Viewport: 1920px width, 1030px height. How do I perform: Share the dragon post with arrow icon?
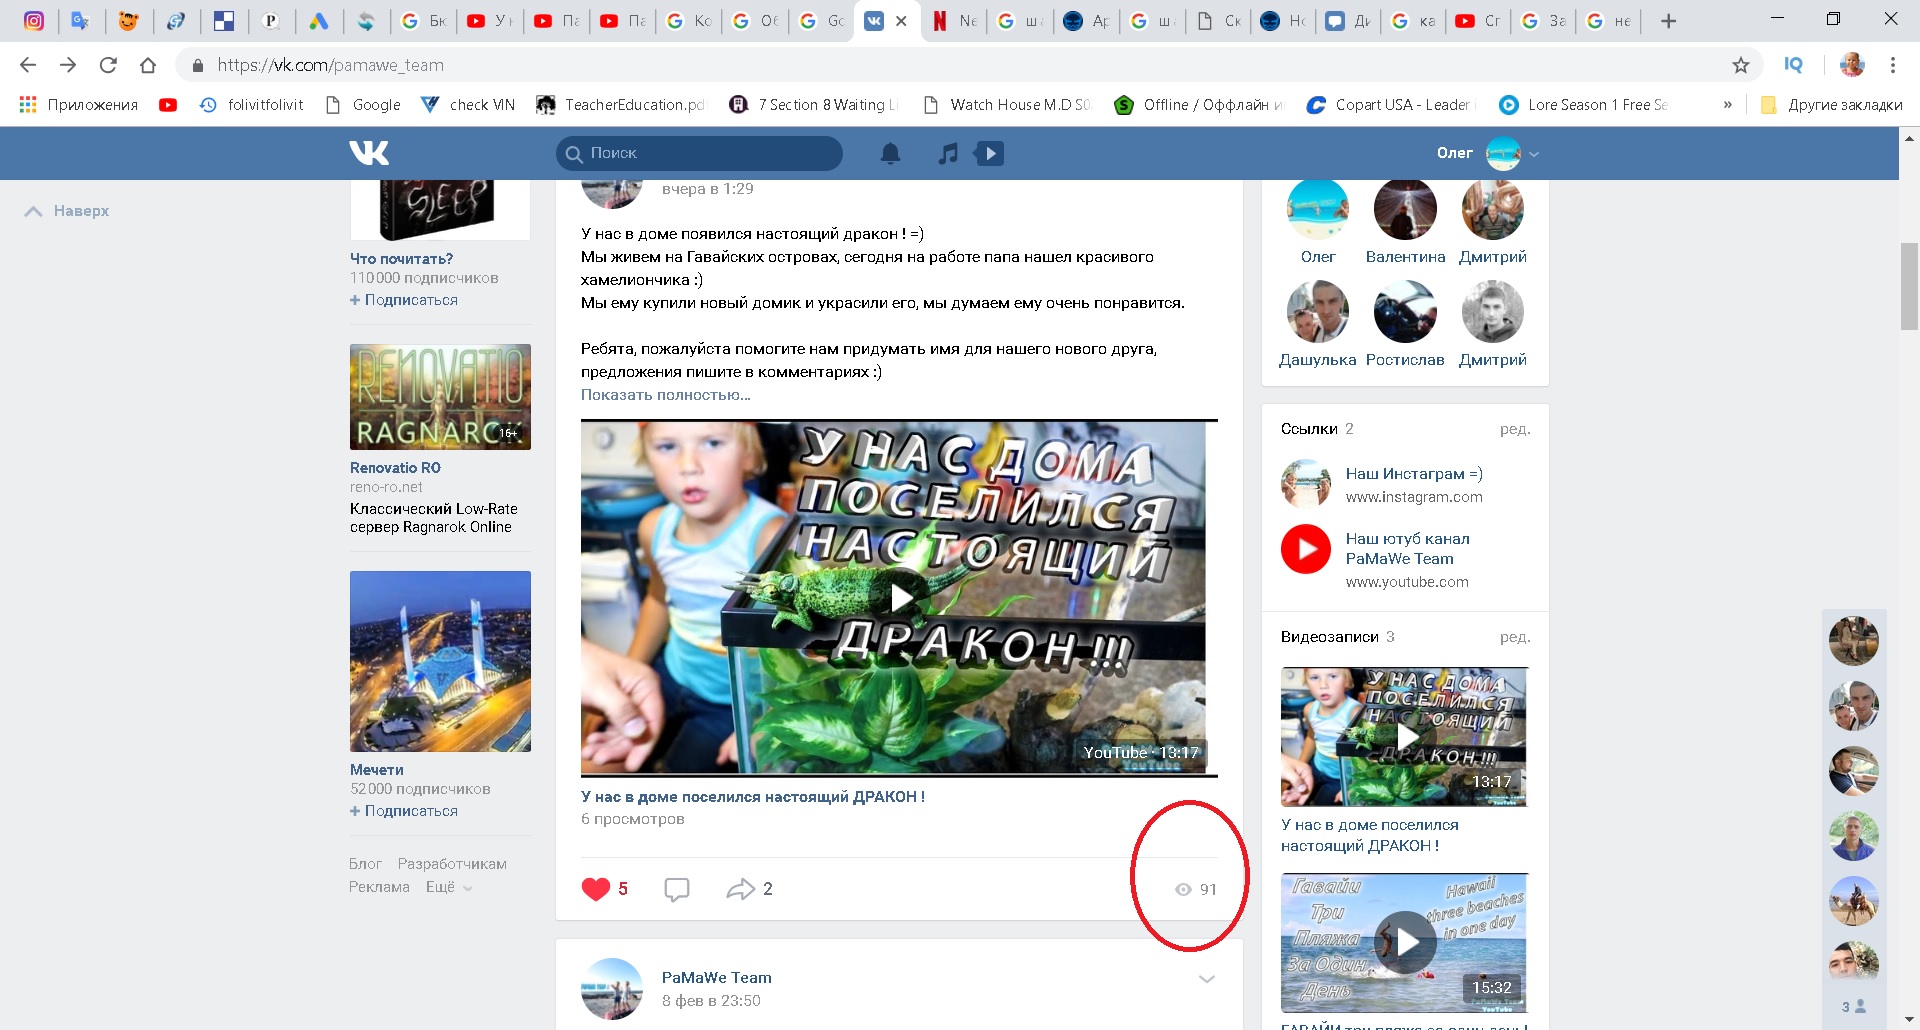coord(741,889)
